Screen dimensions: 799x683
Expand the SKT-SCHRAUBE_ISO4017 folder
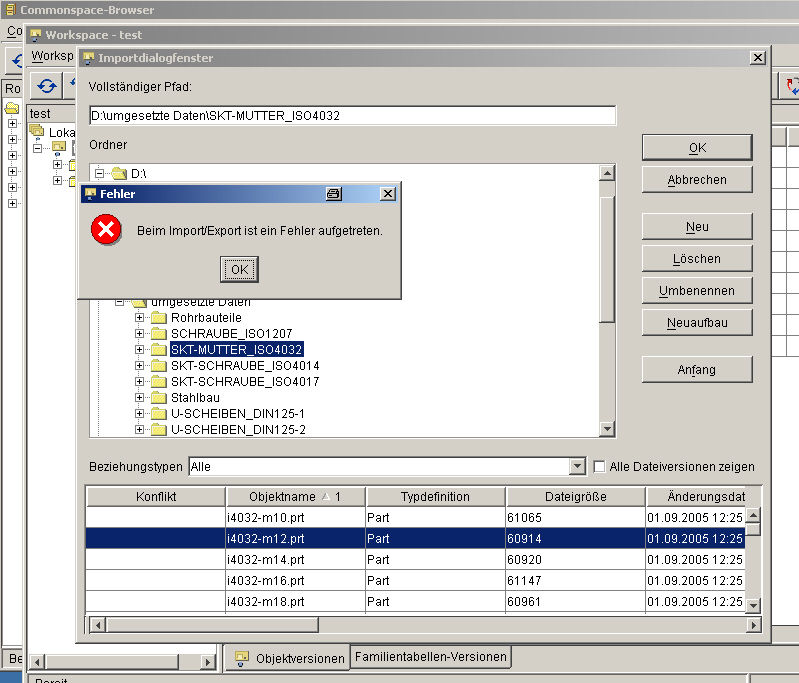[139, 381]
